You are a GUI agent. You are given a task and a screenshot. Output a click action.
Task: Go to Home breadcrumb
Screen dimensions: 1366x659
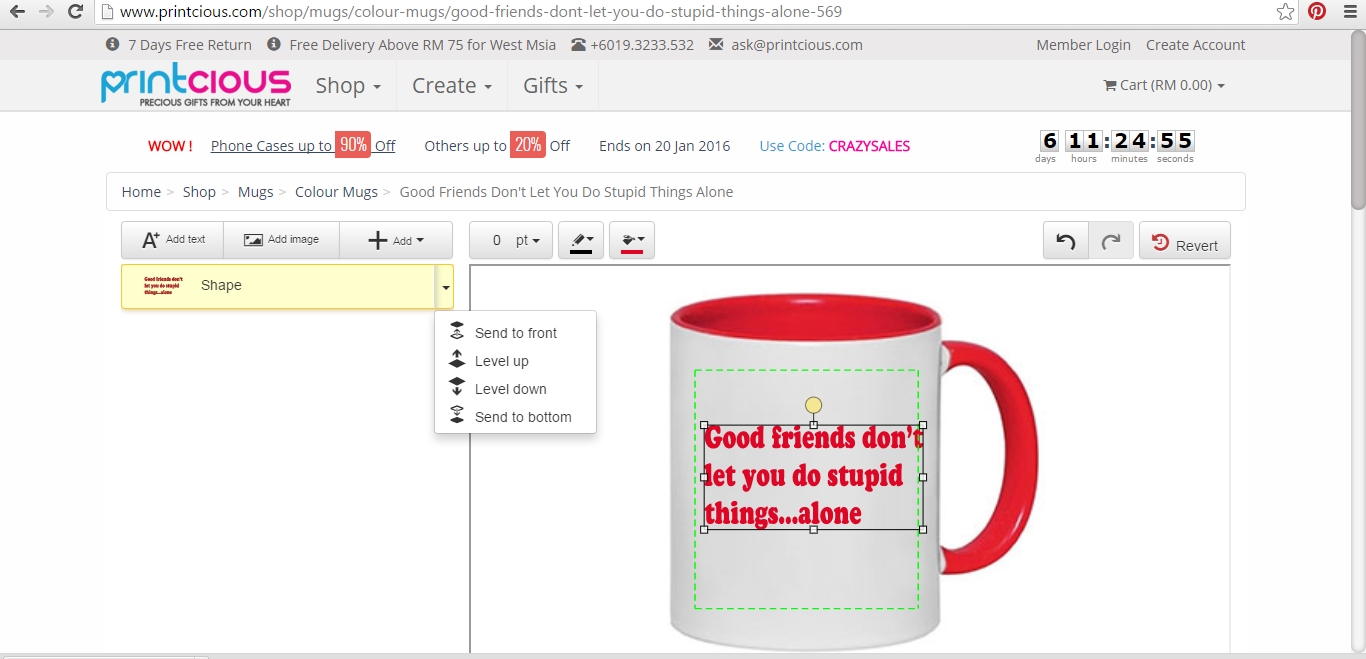point(141,192)
